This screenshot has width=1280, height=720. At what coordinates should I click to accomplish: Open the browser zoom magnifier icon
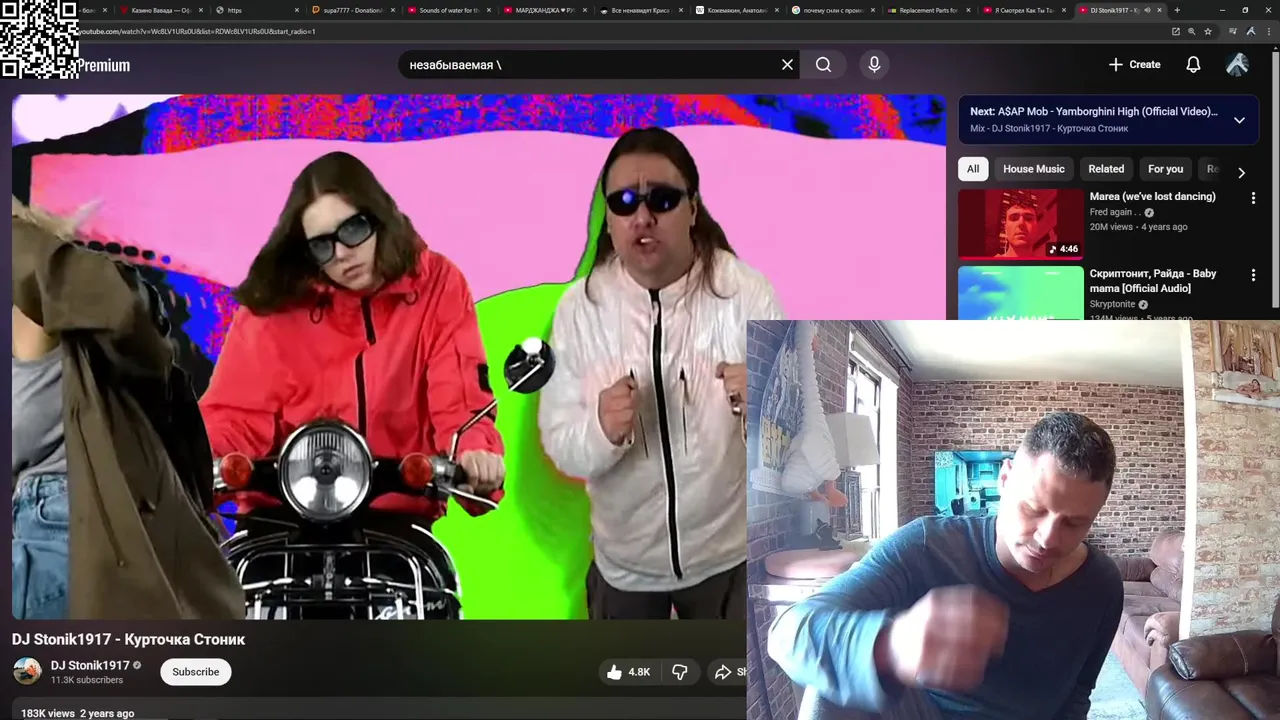(x=1192, y=31)
